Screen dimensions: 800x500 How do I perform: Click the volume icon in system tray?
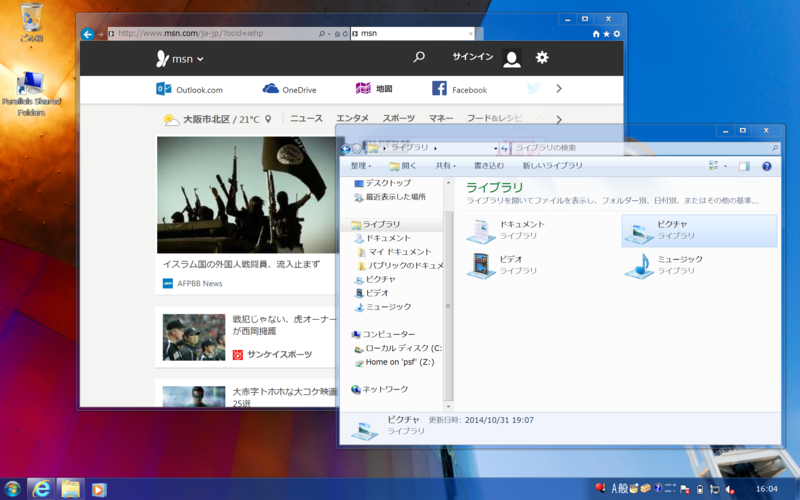(x=730, y=489)
